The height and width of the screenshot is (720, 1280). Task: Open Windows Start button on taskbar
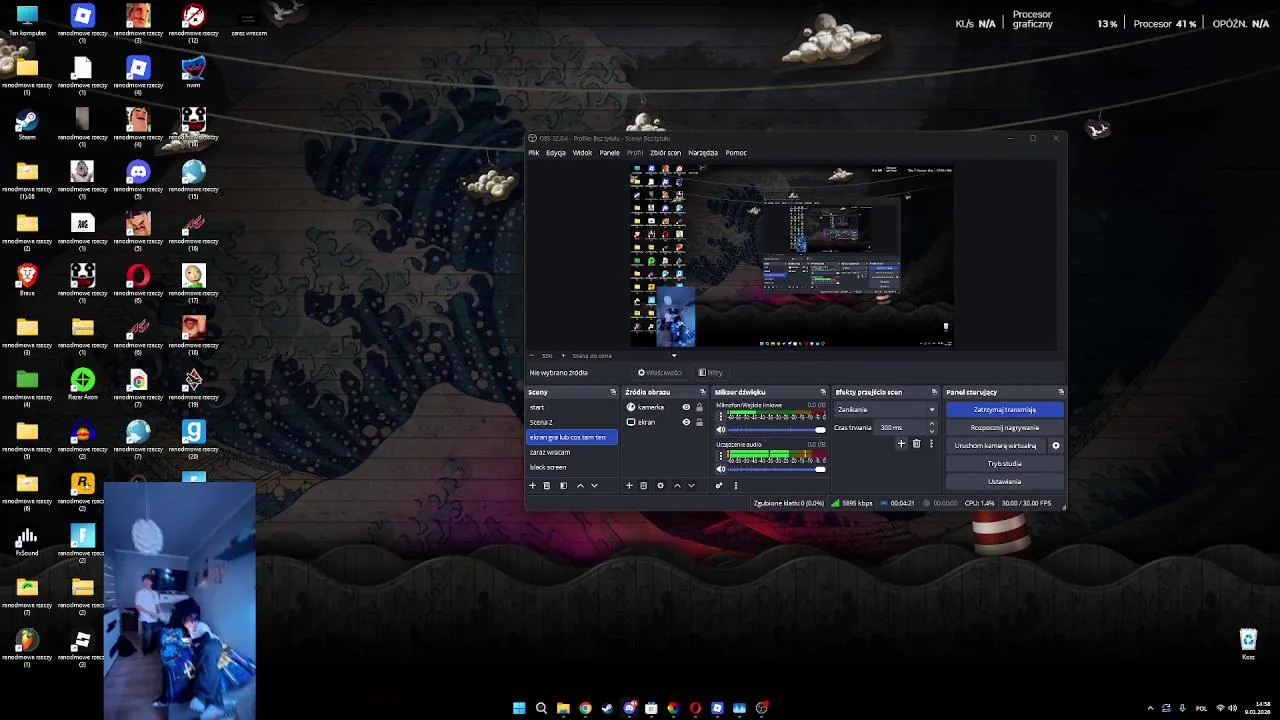[519, 708]
